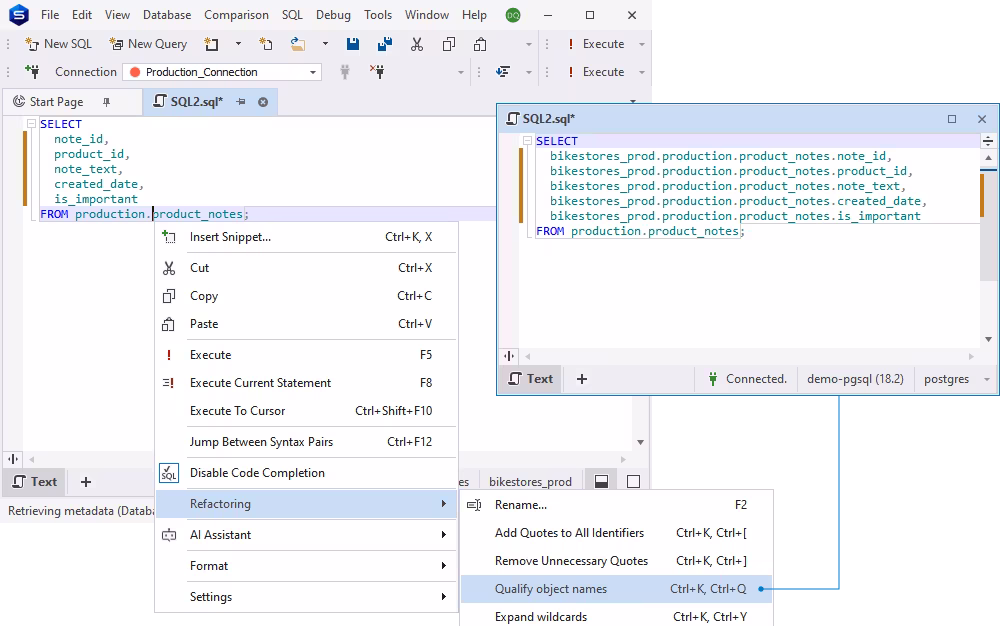
Task: Expand the Format submenu
Action: [307, 565]
